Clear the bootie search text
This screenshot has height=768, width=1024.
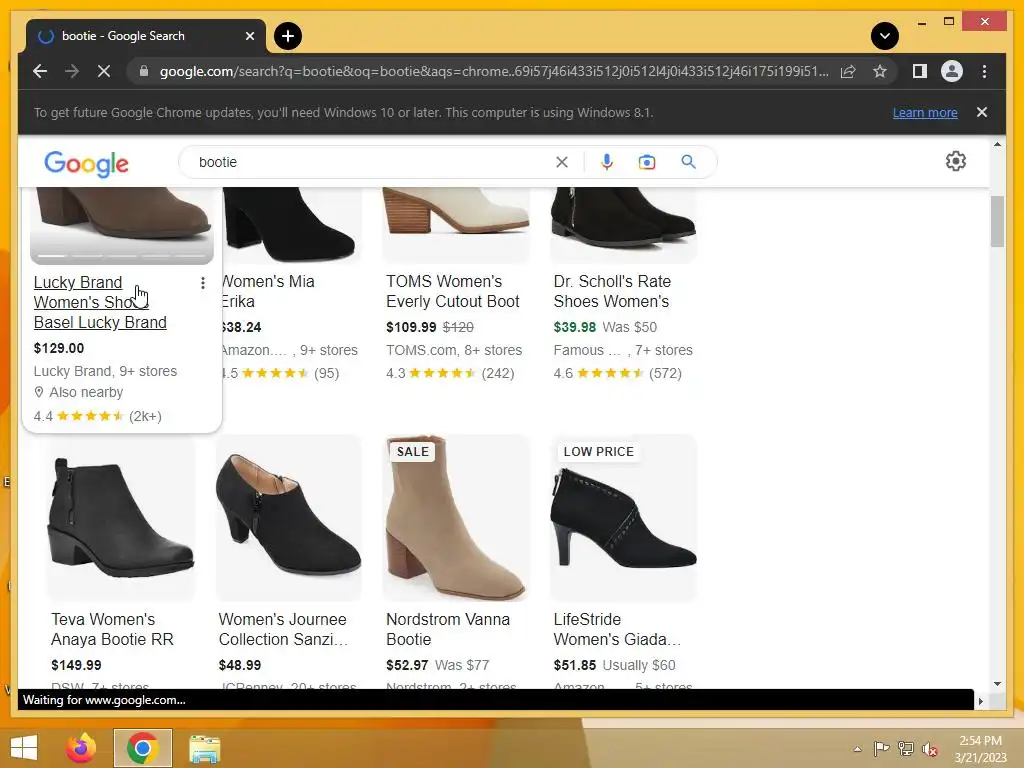click(562, 162)
